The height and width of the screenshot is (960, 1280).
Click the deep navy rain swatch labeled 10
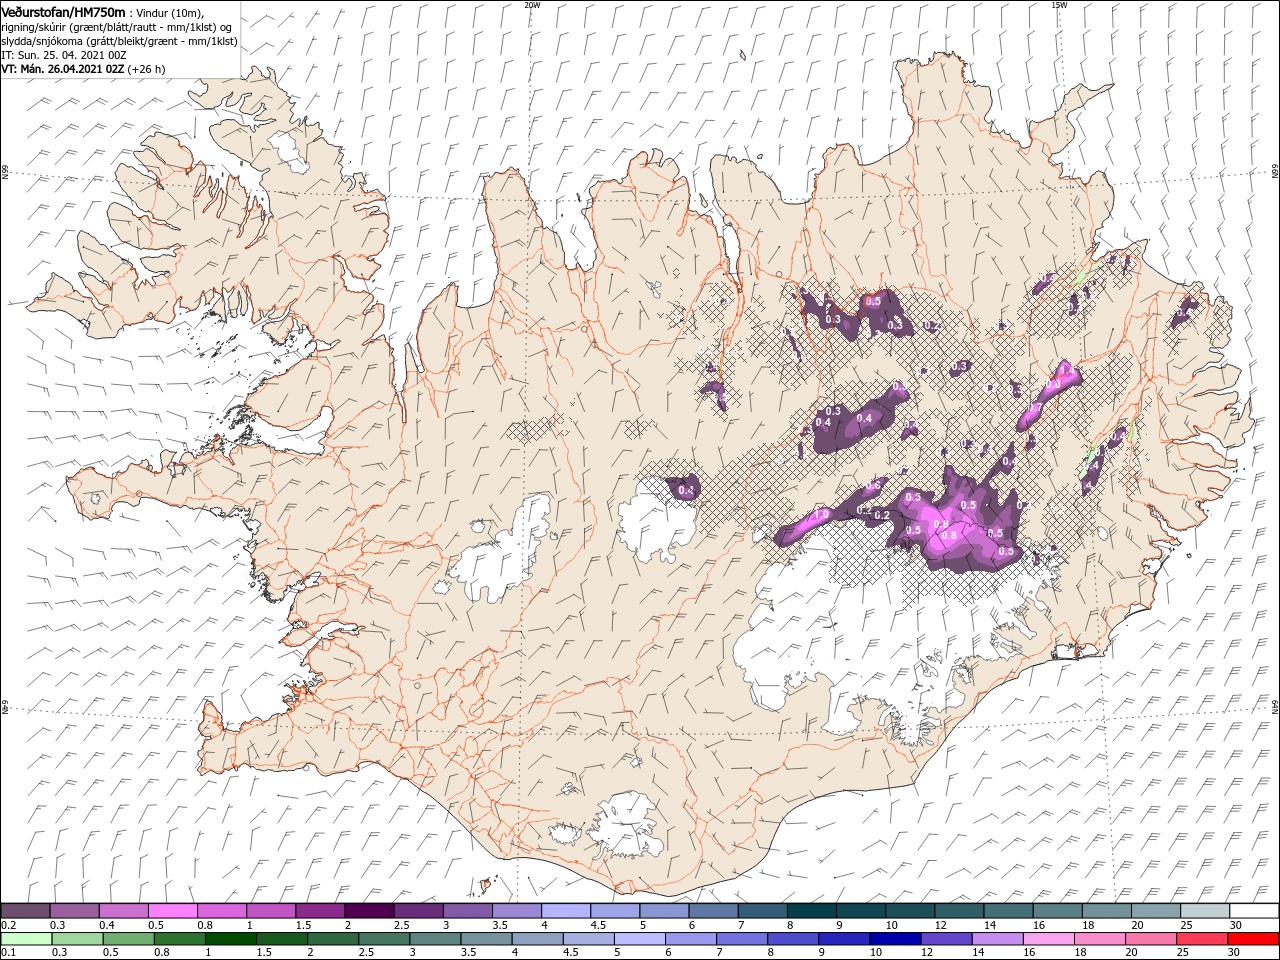[x=895, y=939]
